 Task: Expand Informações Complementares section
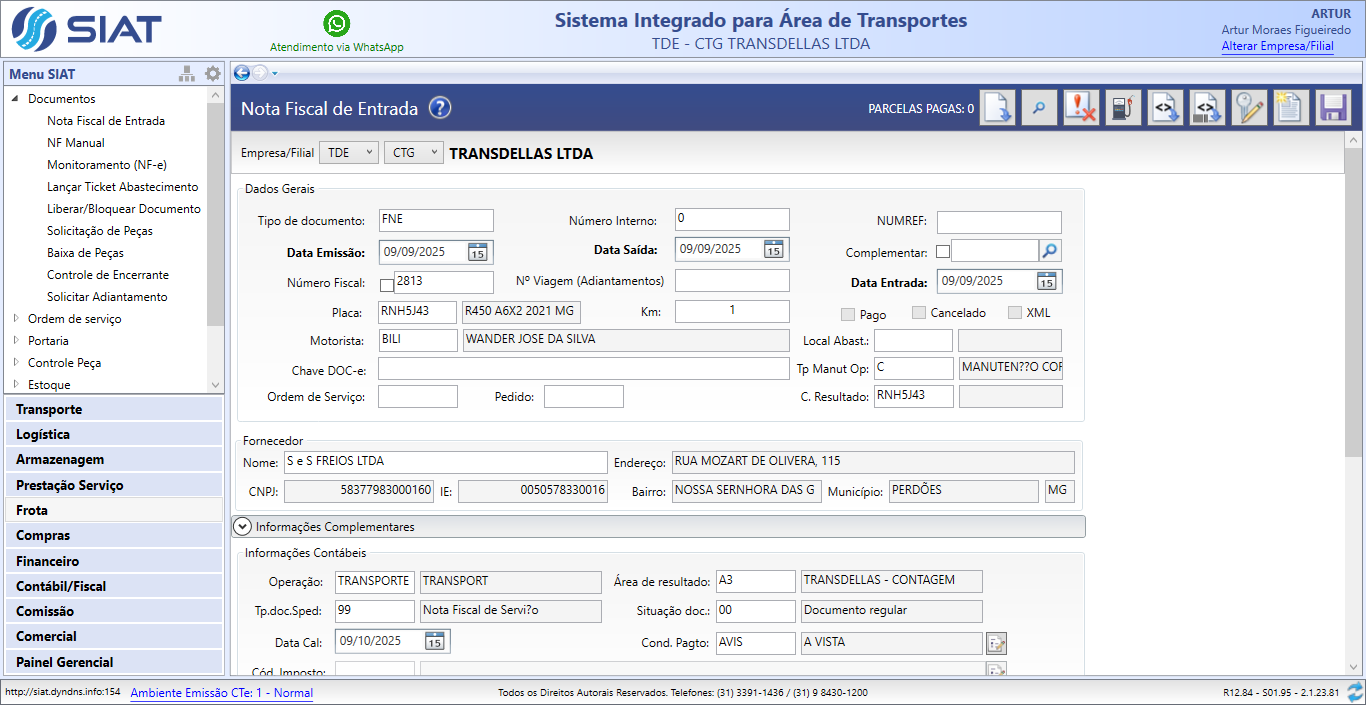pyautogui.click(x=242, y=526)
